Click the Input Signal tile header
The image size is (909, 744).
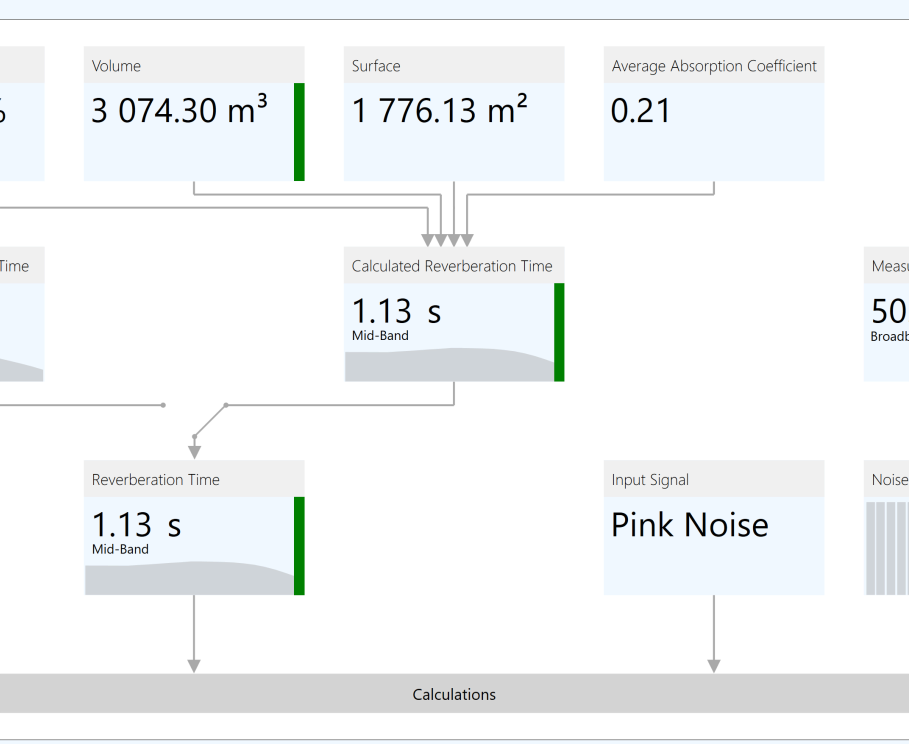(713, 480)
